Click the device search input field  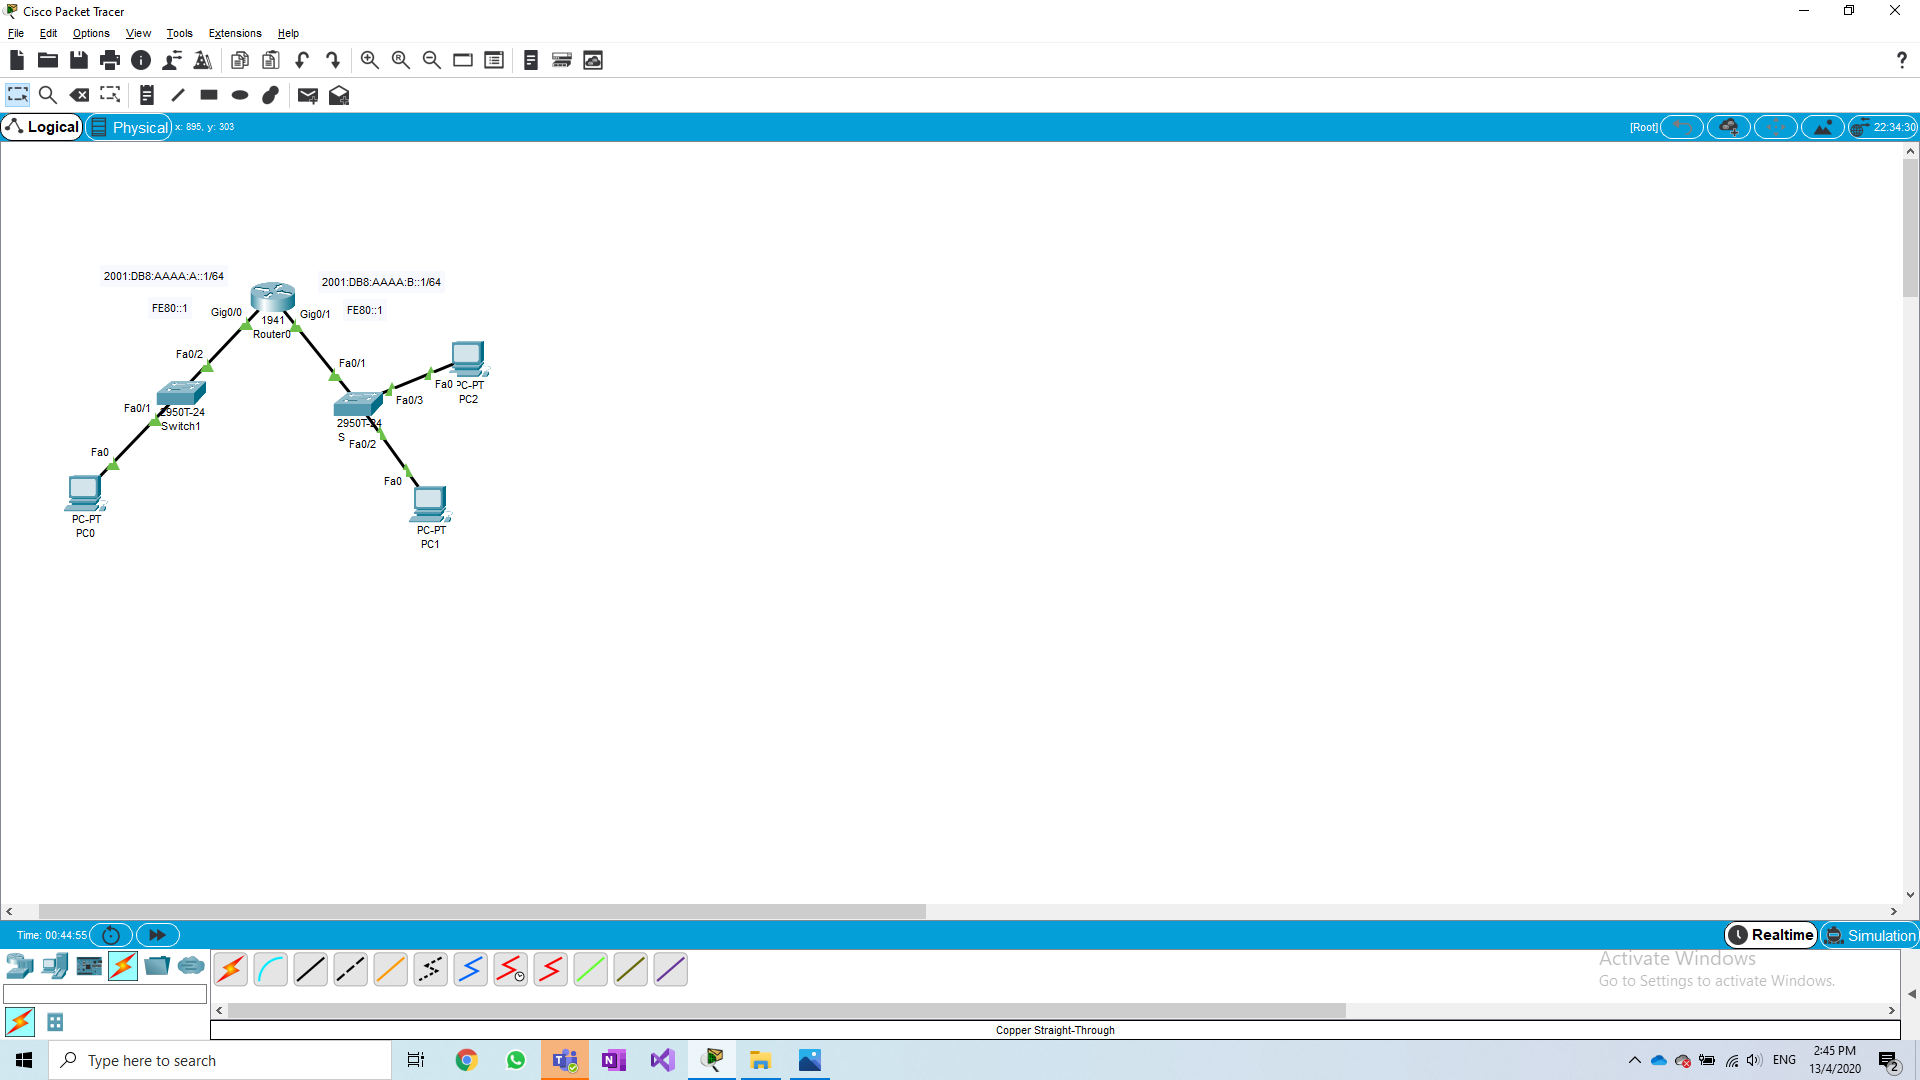pyautogui.click(x=105, y=994)
